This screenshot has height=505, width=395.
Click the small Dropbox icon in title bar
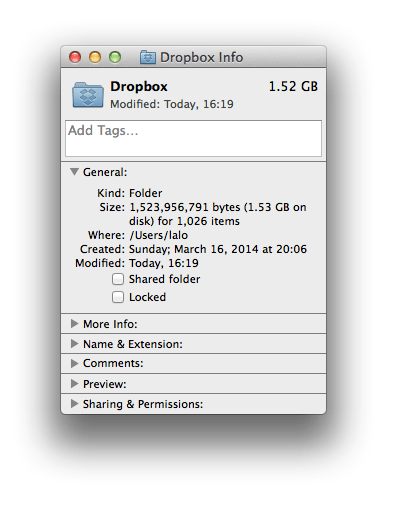coord(148,57)
